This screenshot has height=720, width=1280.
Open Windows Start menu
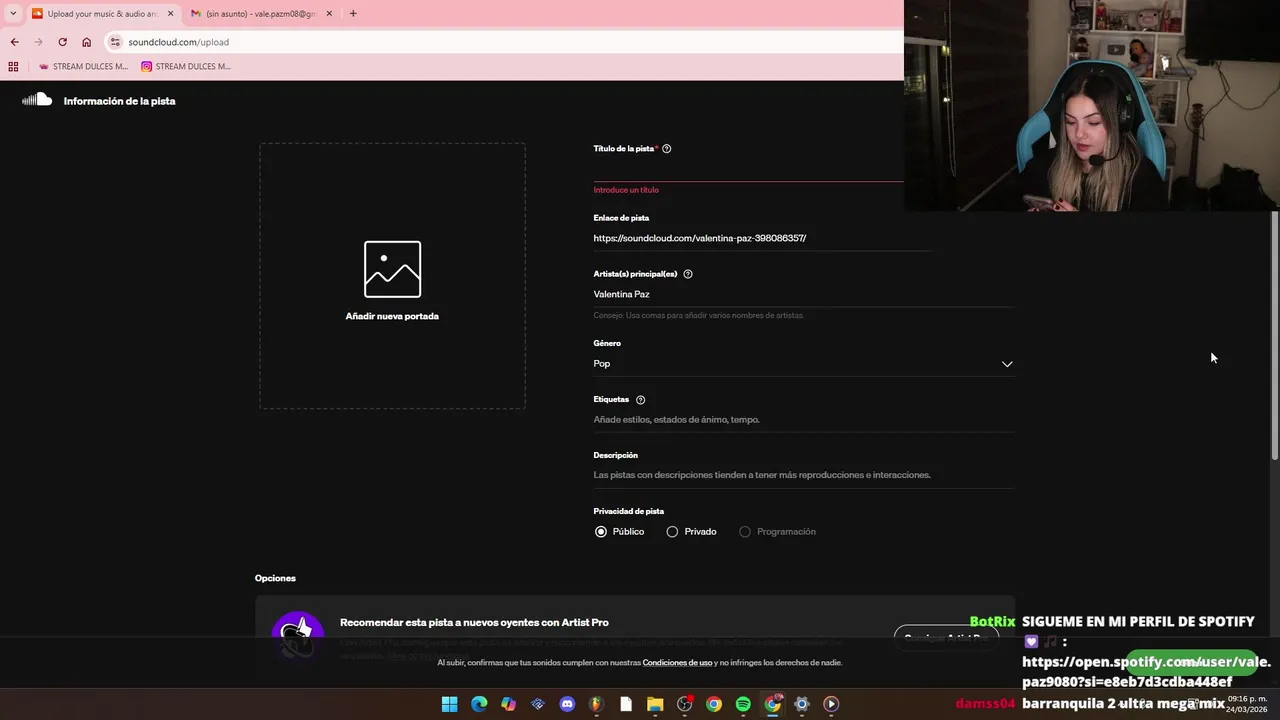[449, 704]
